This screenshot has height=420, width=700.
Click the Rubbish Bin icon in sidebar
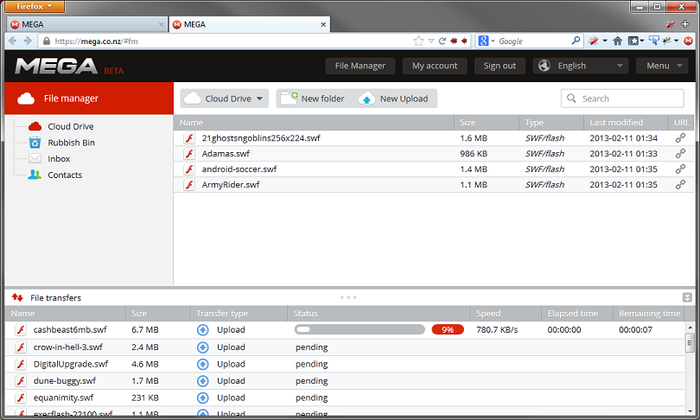click(35, 142)
